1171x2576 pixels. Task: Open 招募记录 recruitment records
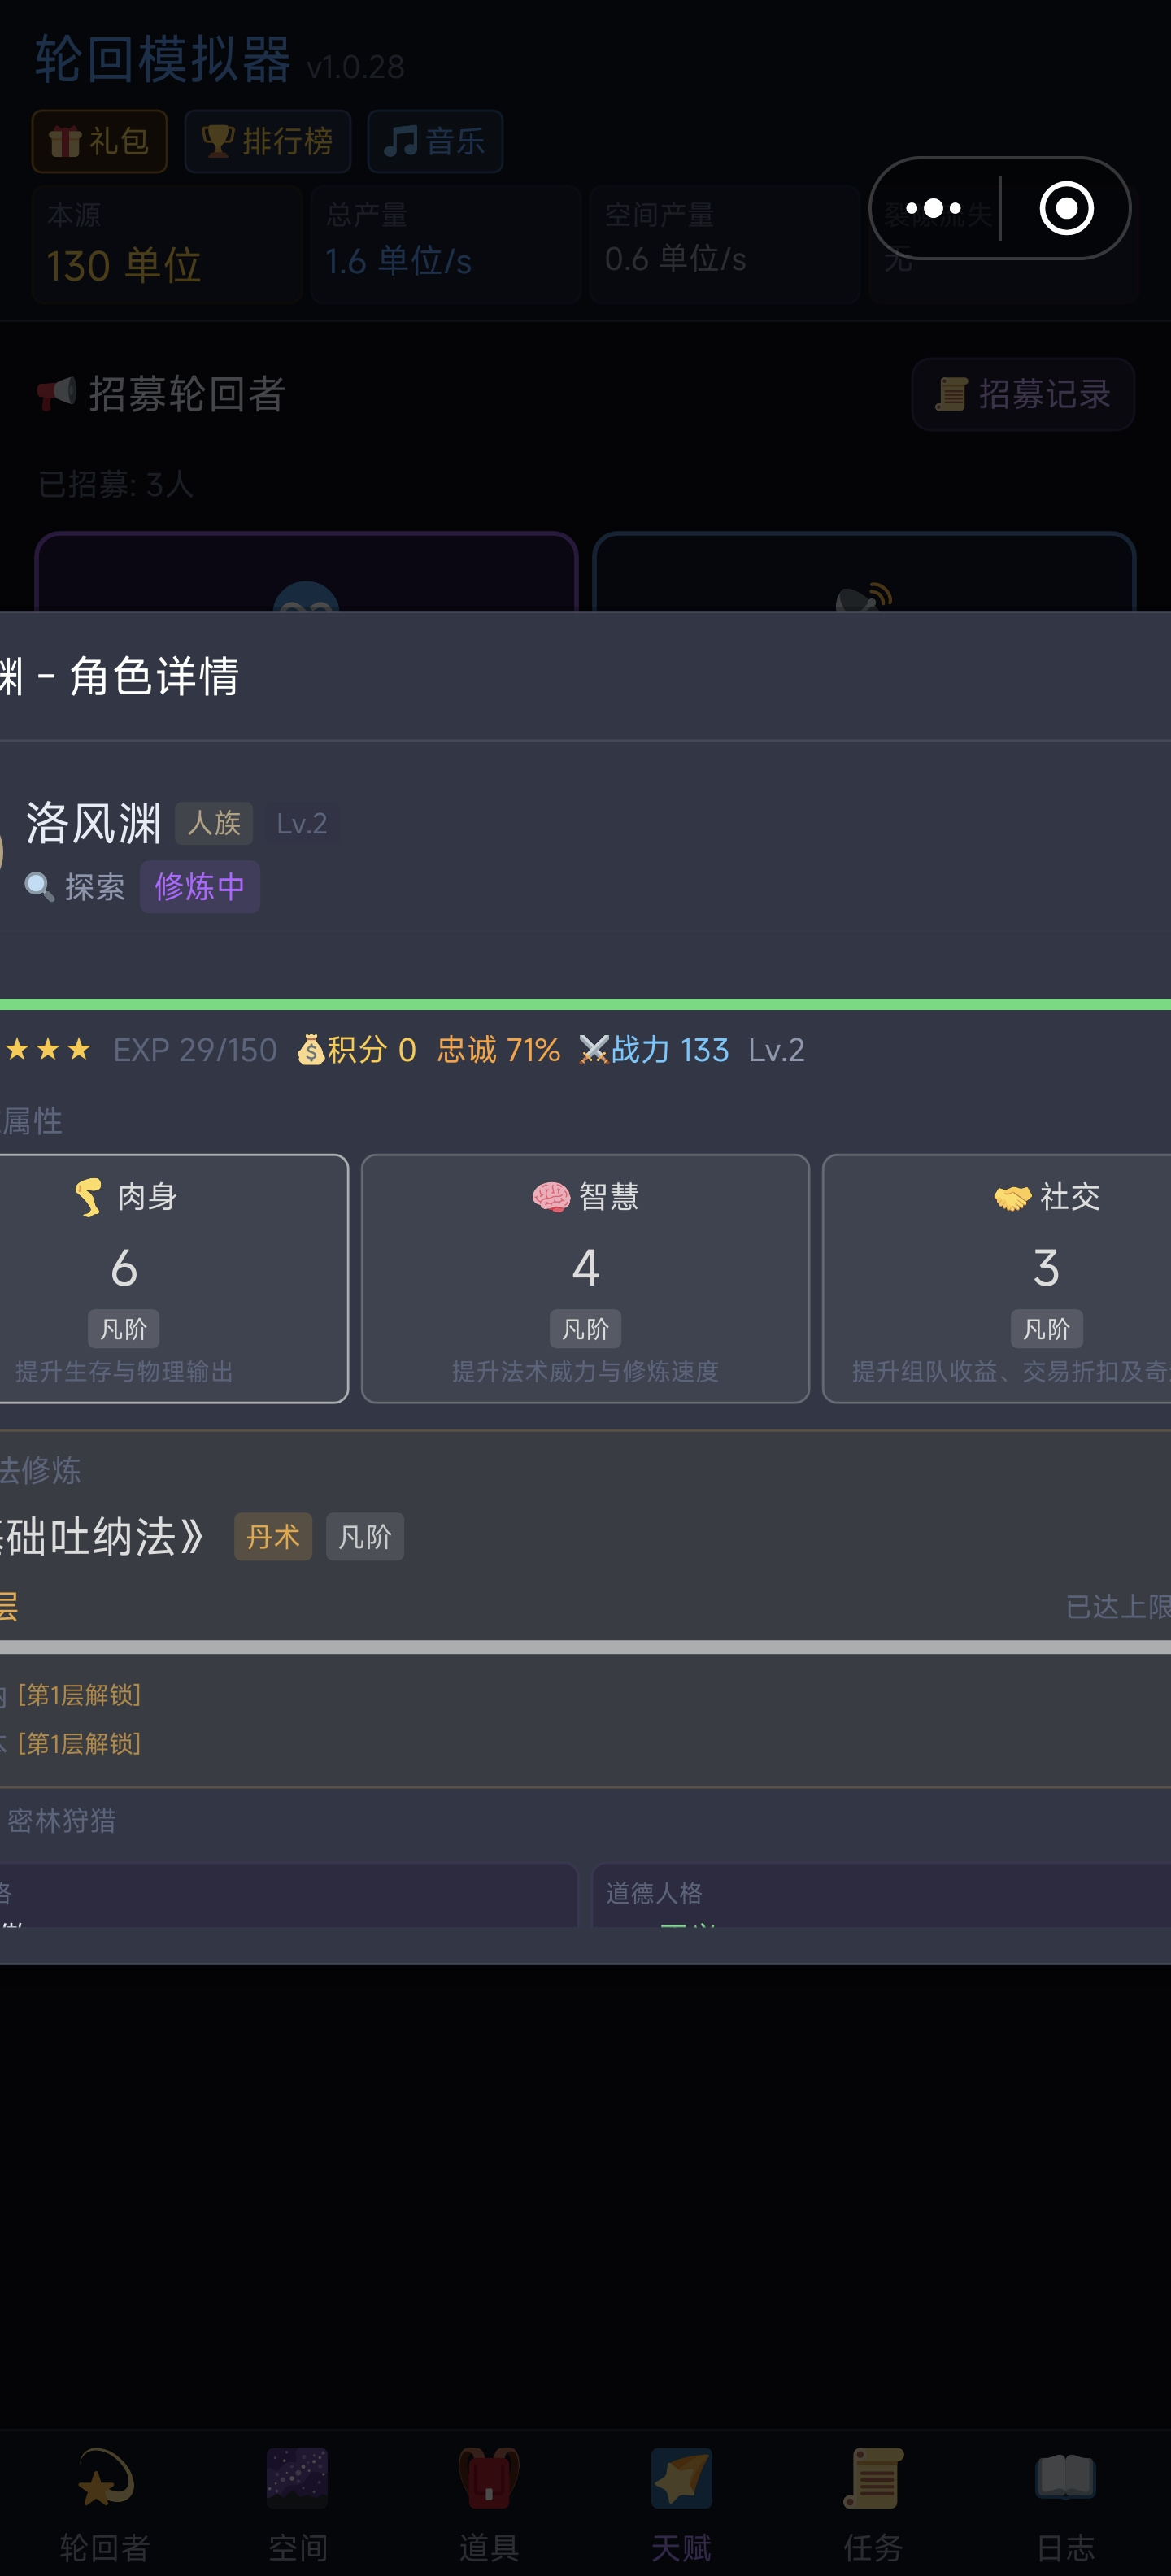(x=1022, y=394)
